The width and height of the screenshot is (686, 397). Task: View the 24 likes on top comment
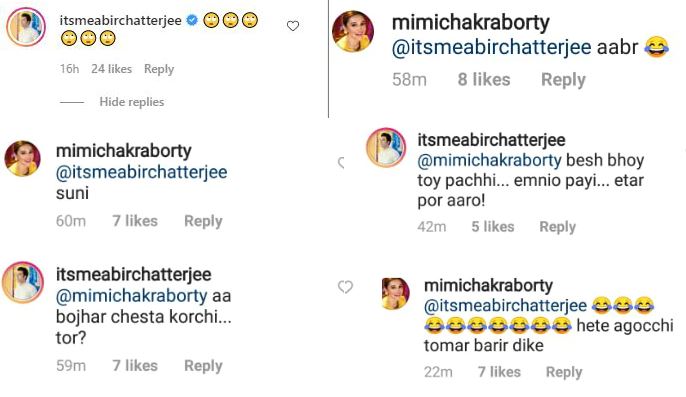click(x=112, y=69)
